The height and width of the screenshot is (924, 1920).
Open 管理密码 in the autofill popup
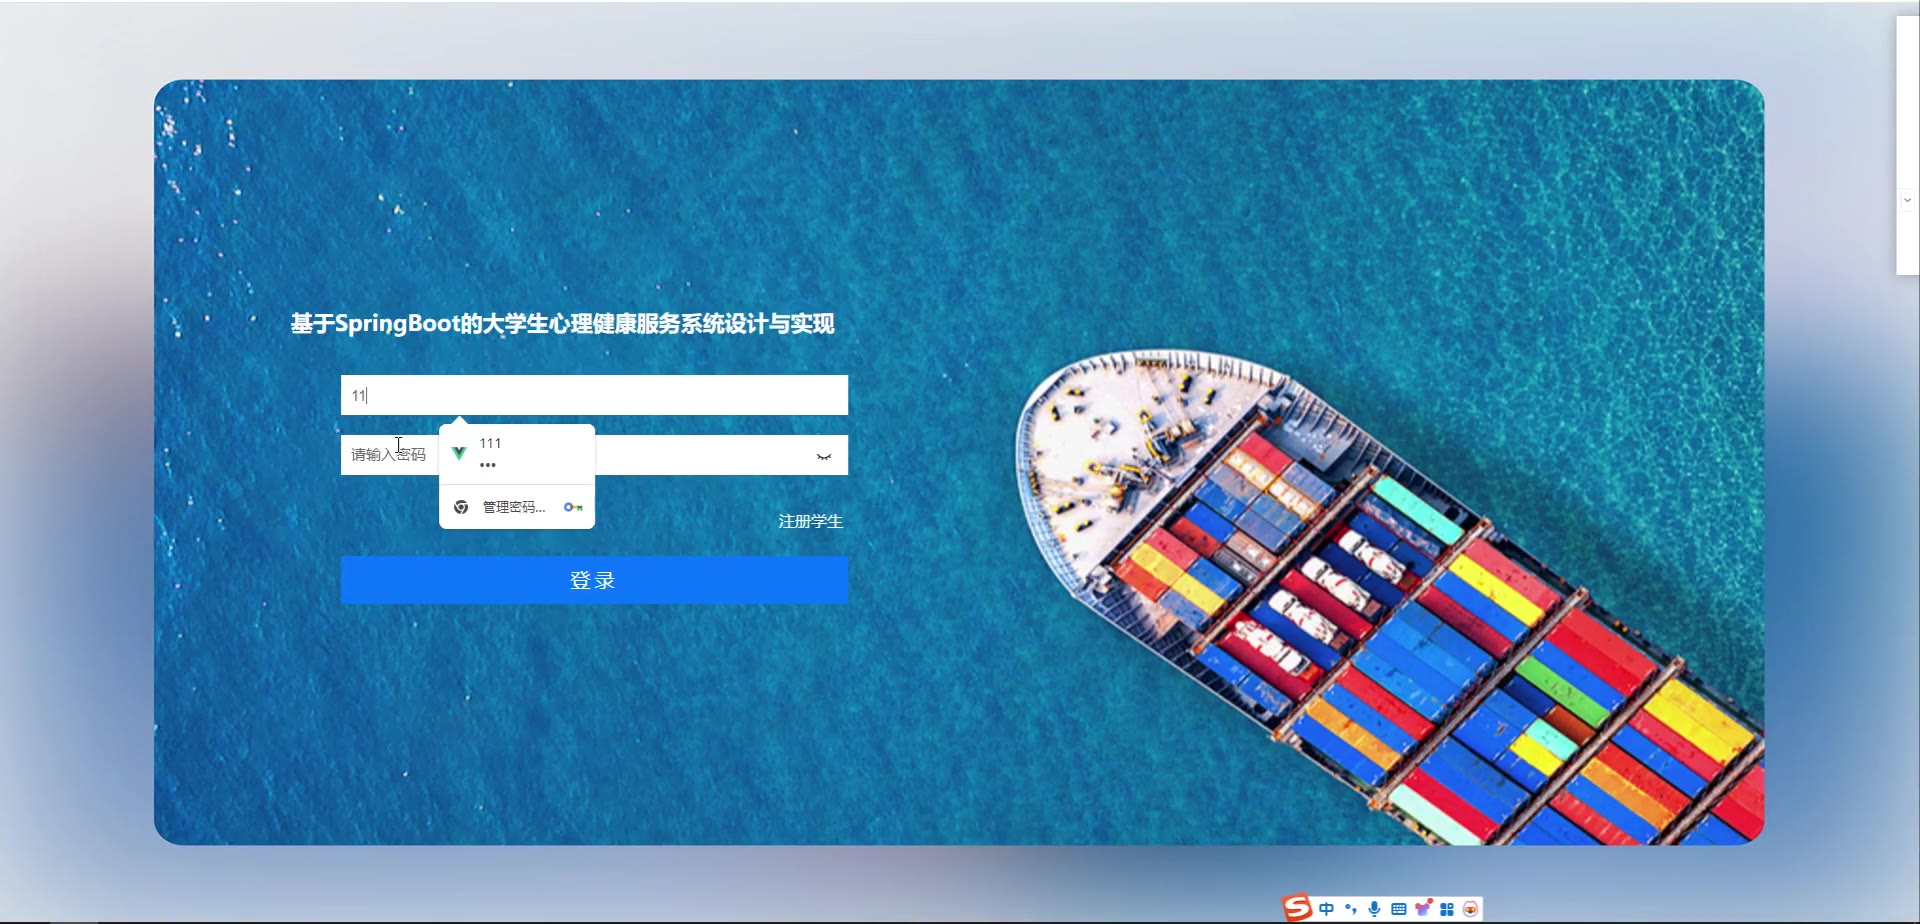point(517,507)
